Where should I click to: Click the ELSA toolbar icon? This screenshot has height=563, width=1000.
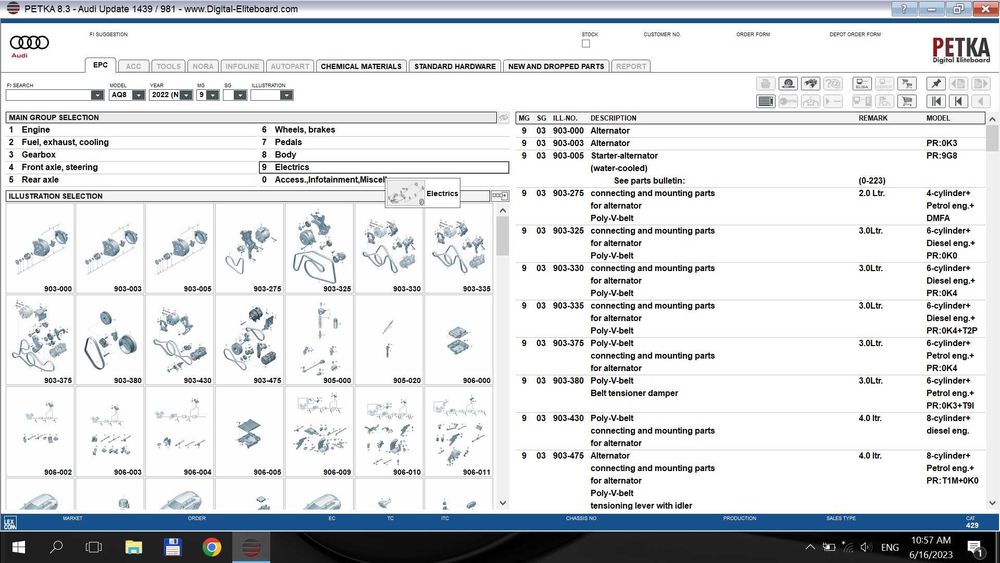pyautogui.click(x=862, y=84)
